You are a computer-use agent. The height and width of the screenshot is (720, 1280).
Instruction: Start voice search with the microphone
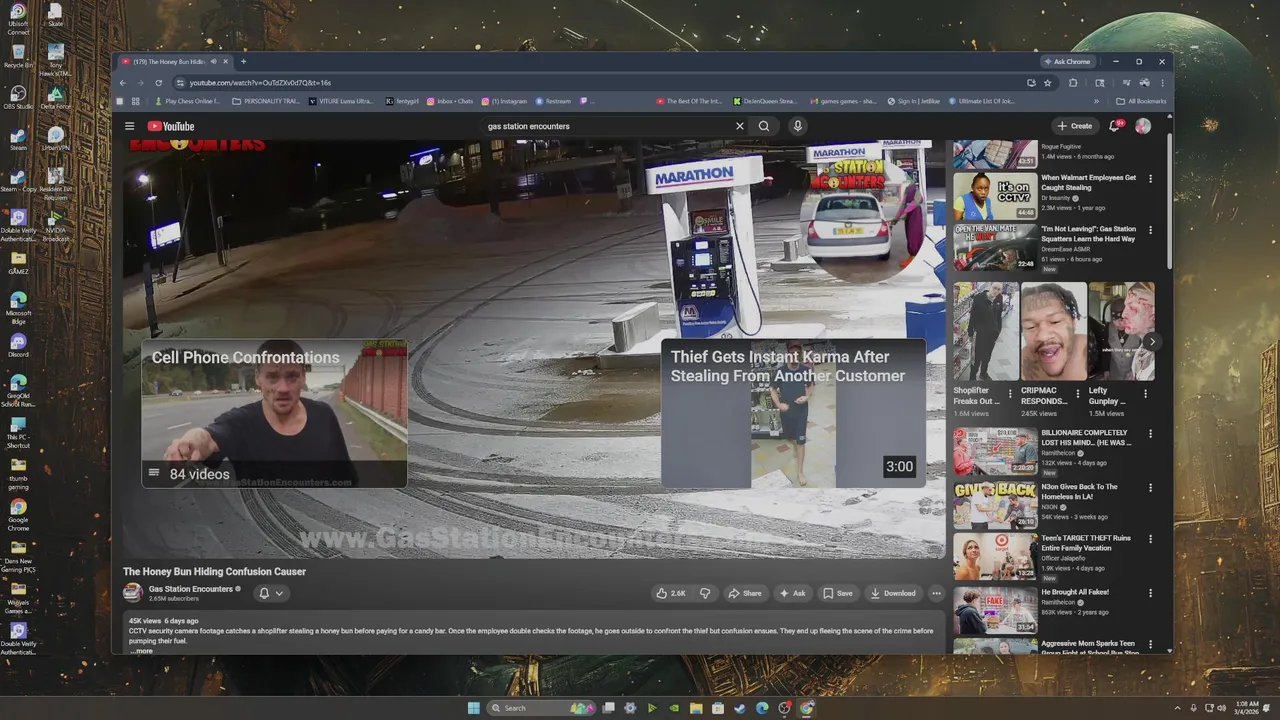pos(797,126)
